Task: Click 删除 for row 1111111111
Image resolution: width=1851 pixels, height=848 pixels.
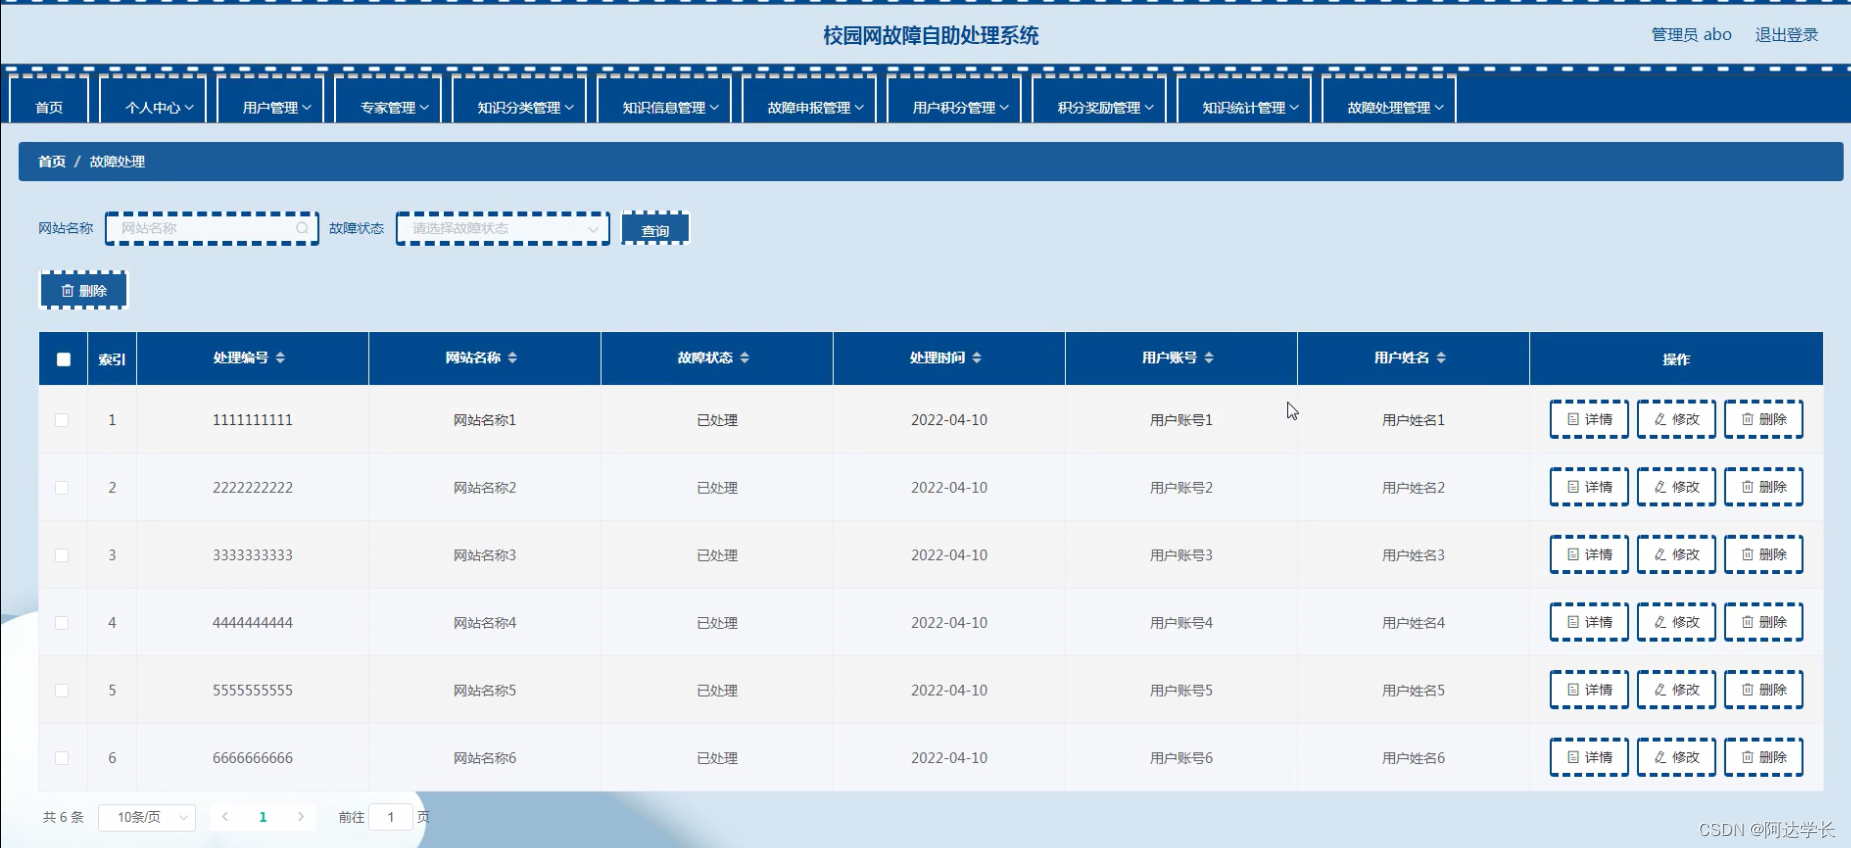Action: (1764, 419)
